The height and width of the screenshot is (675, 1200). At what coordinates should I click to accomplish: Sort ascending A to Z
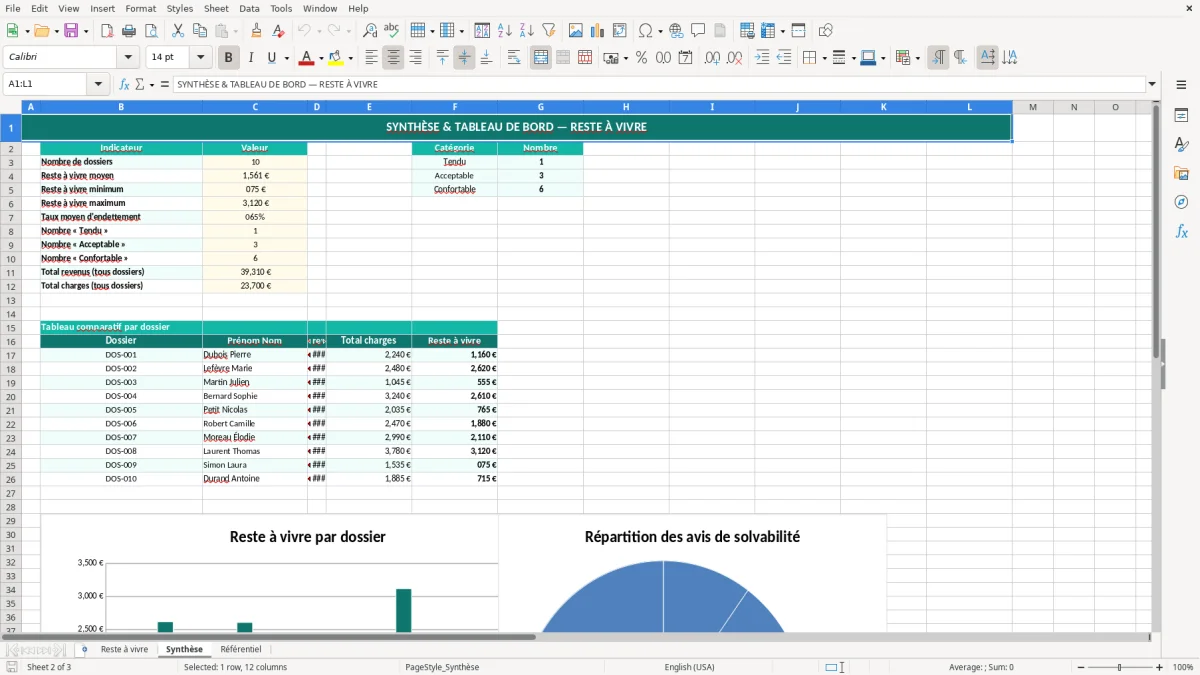505,31
